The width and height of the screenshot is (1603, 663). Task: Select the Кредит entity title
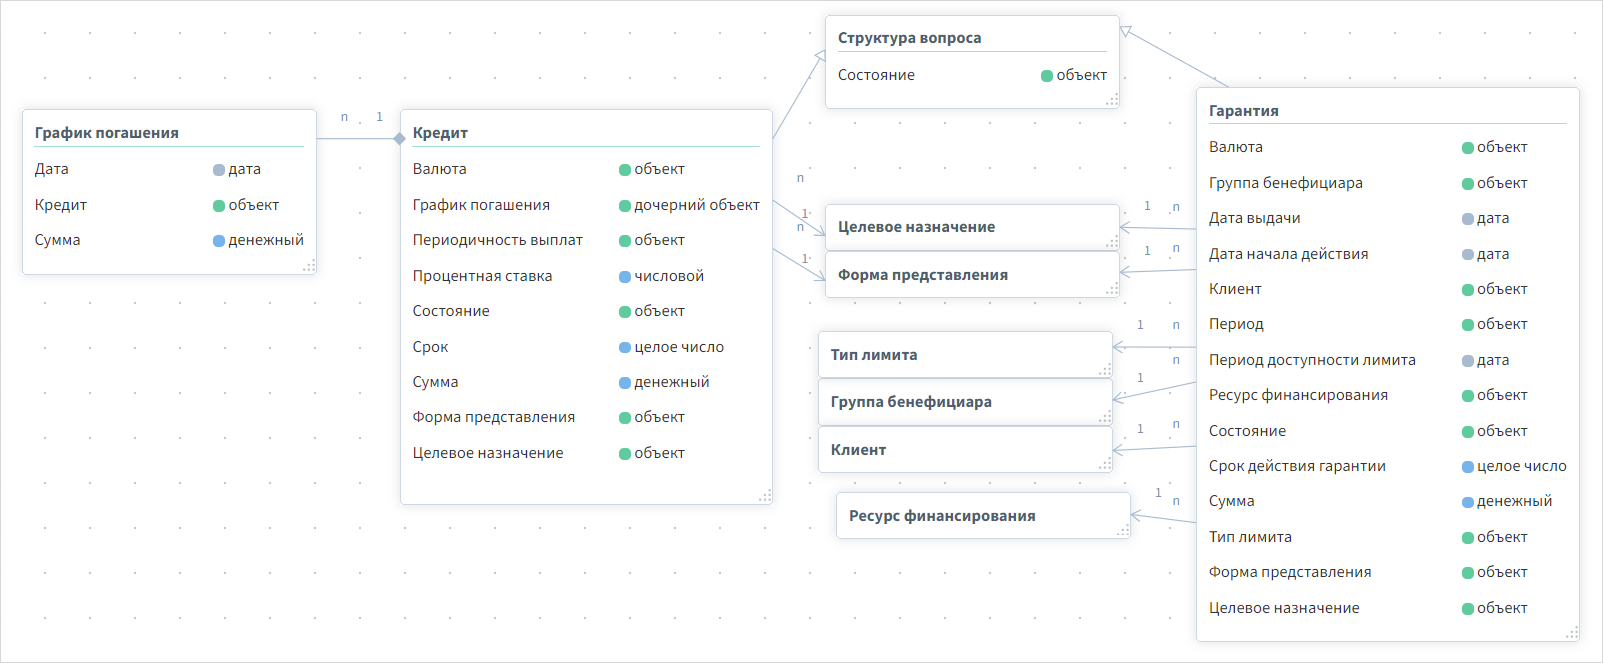[x=440, y=133]
